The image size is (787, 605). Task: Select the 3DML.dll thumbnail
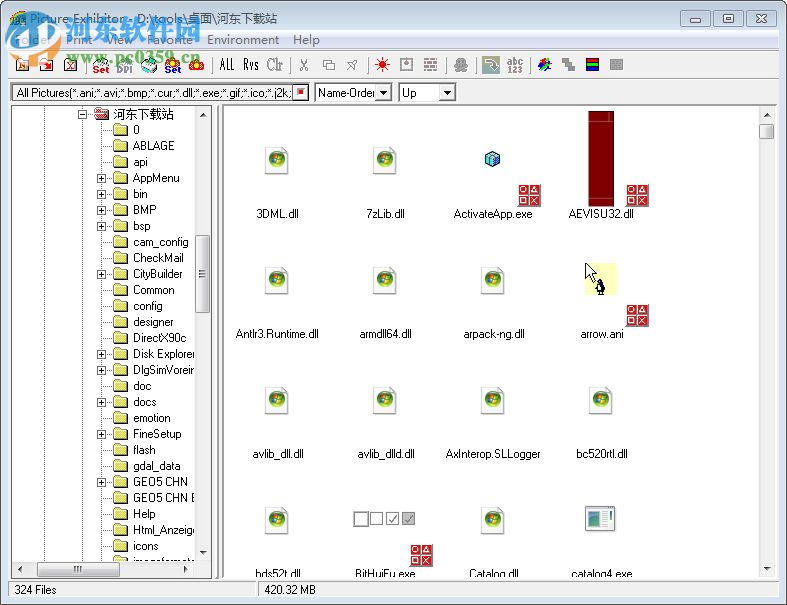[277, 161]
